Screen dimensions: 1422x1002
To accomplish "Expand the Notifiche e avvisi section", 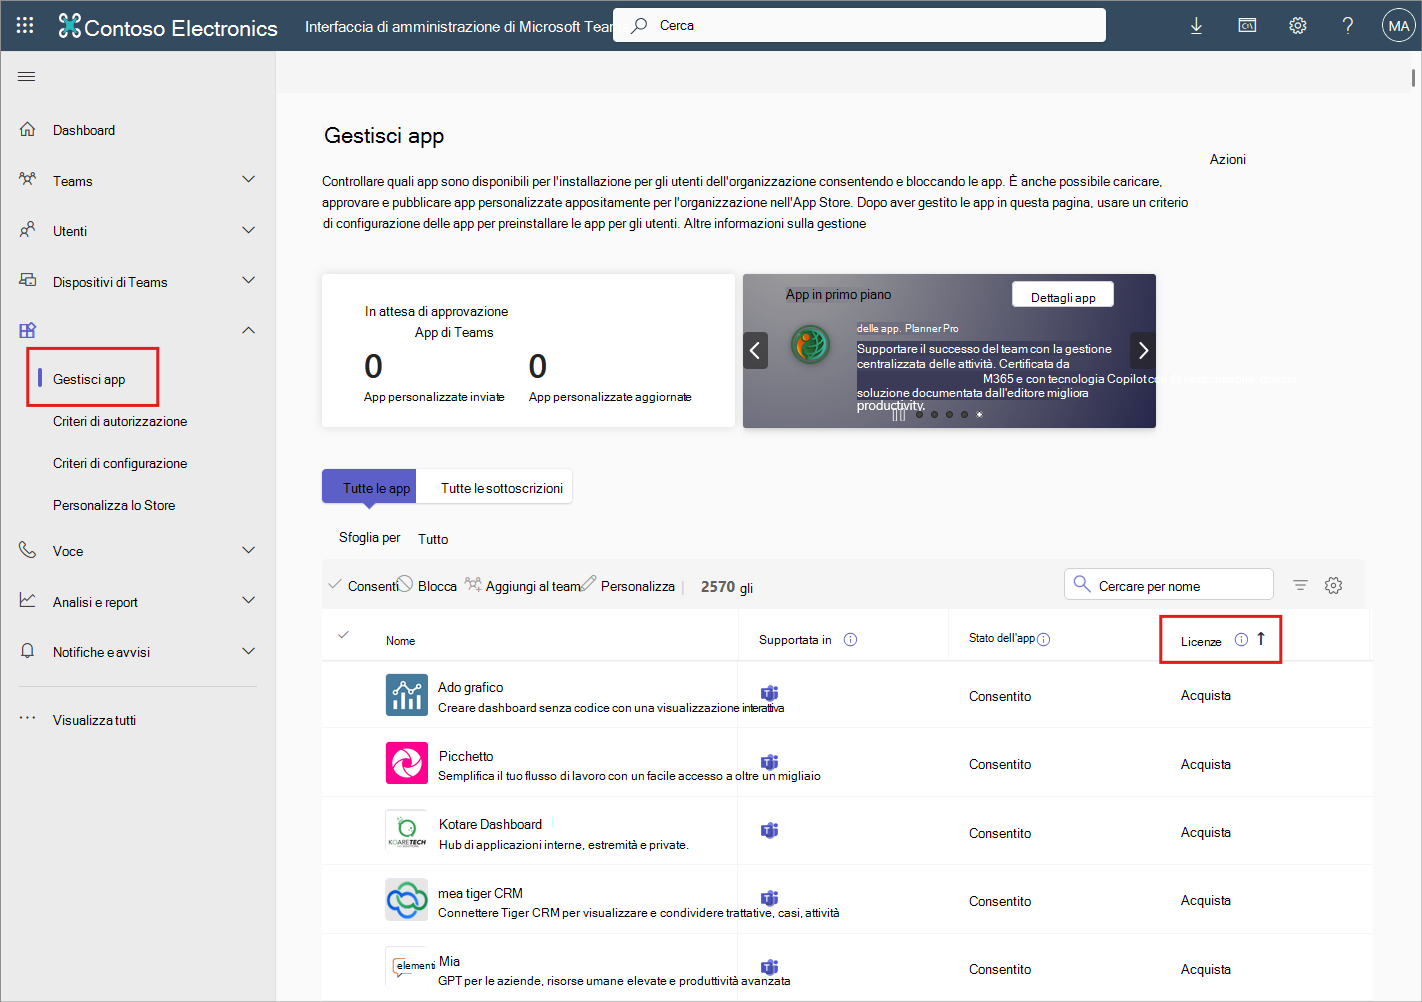I will pyautogui.click(x=248, y=651).
